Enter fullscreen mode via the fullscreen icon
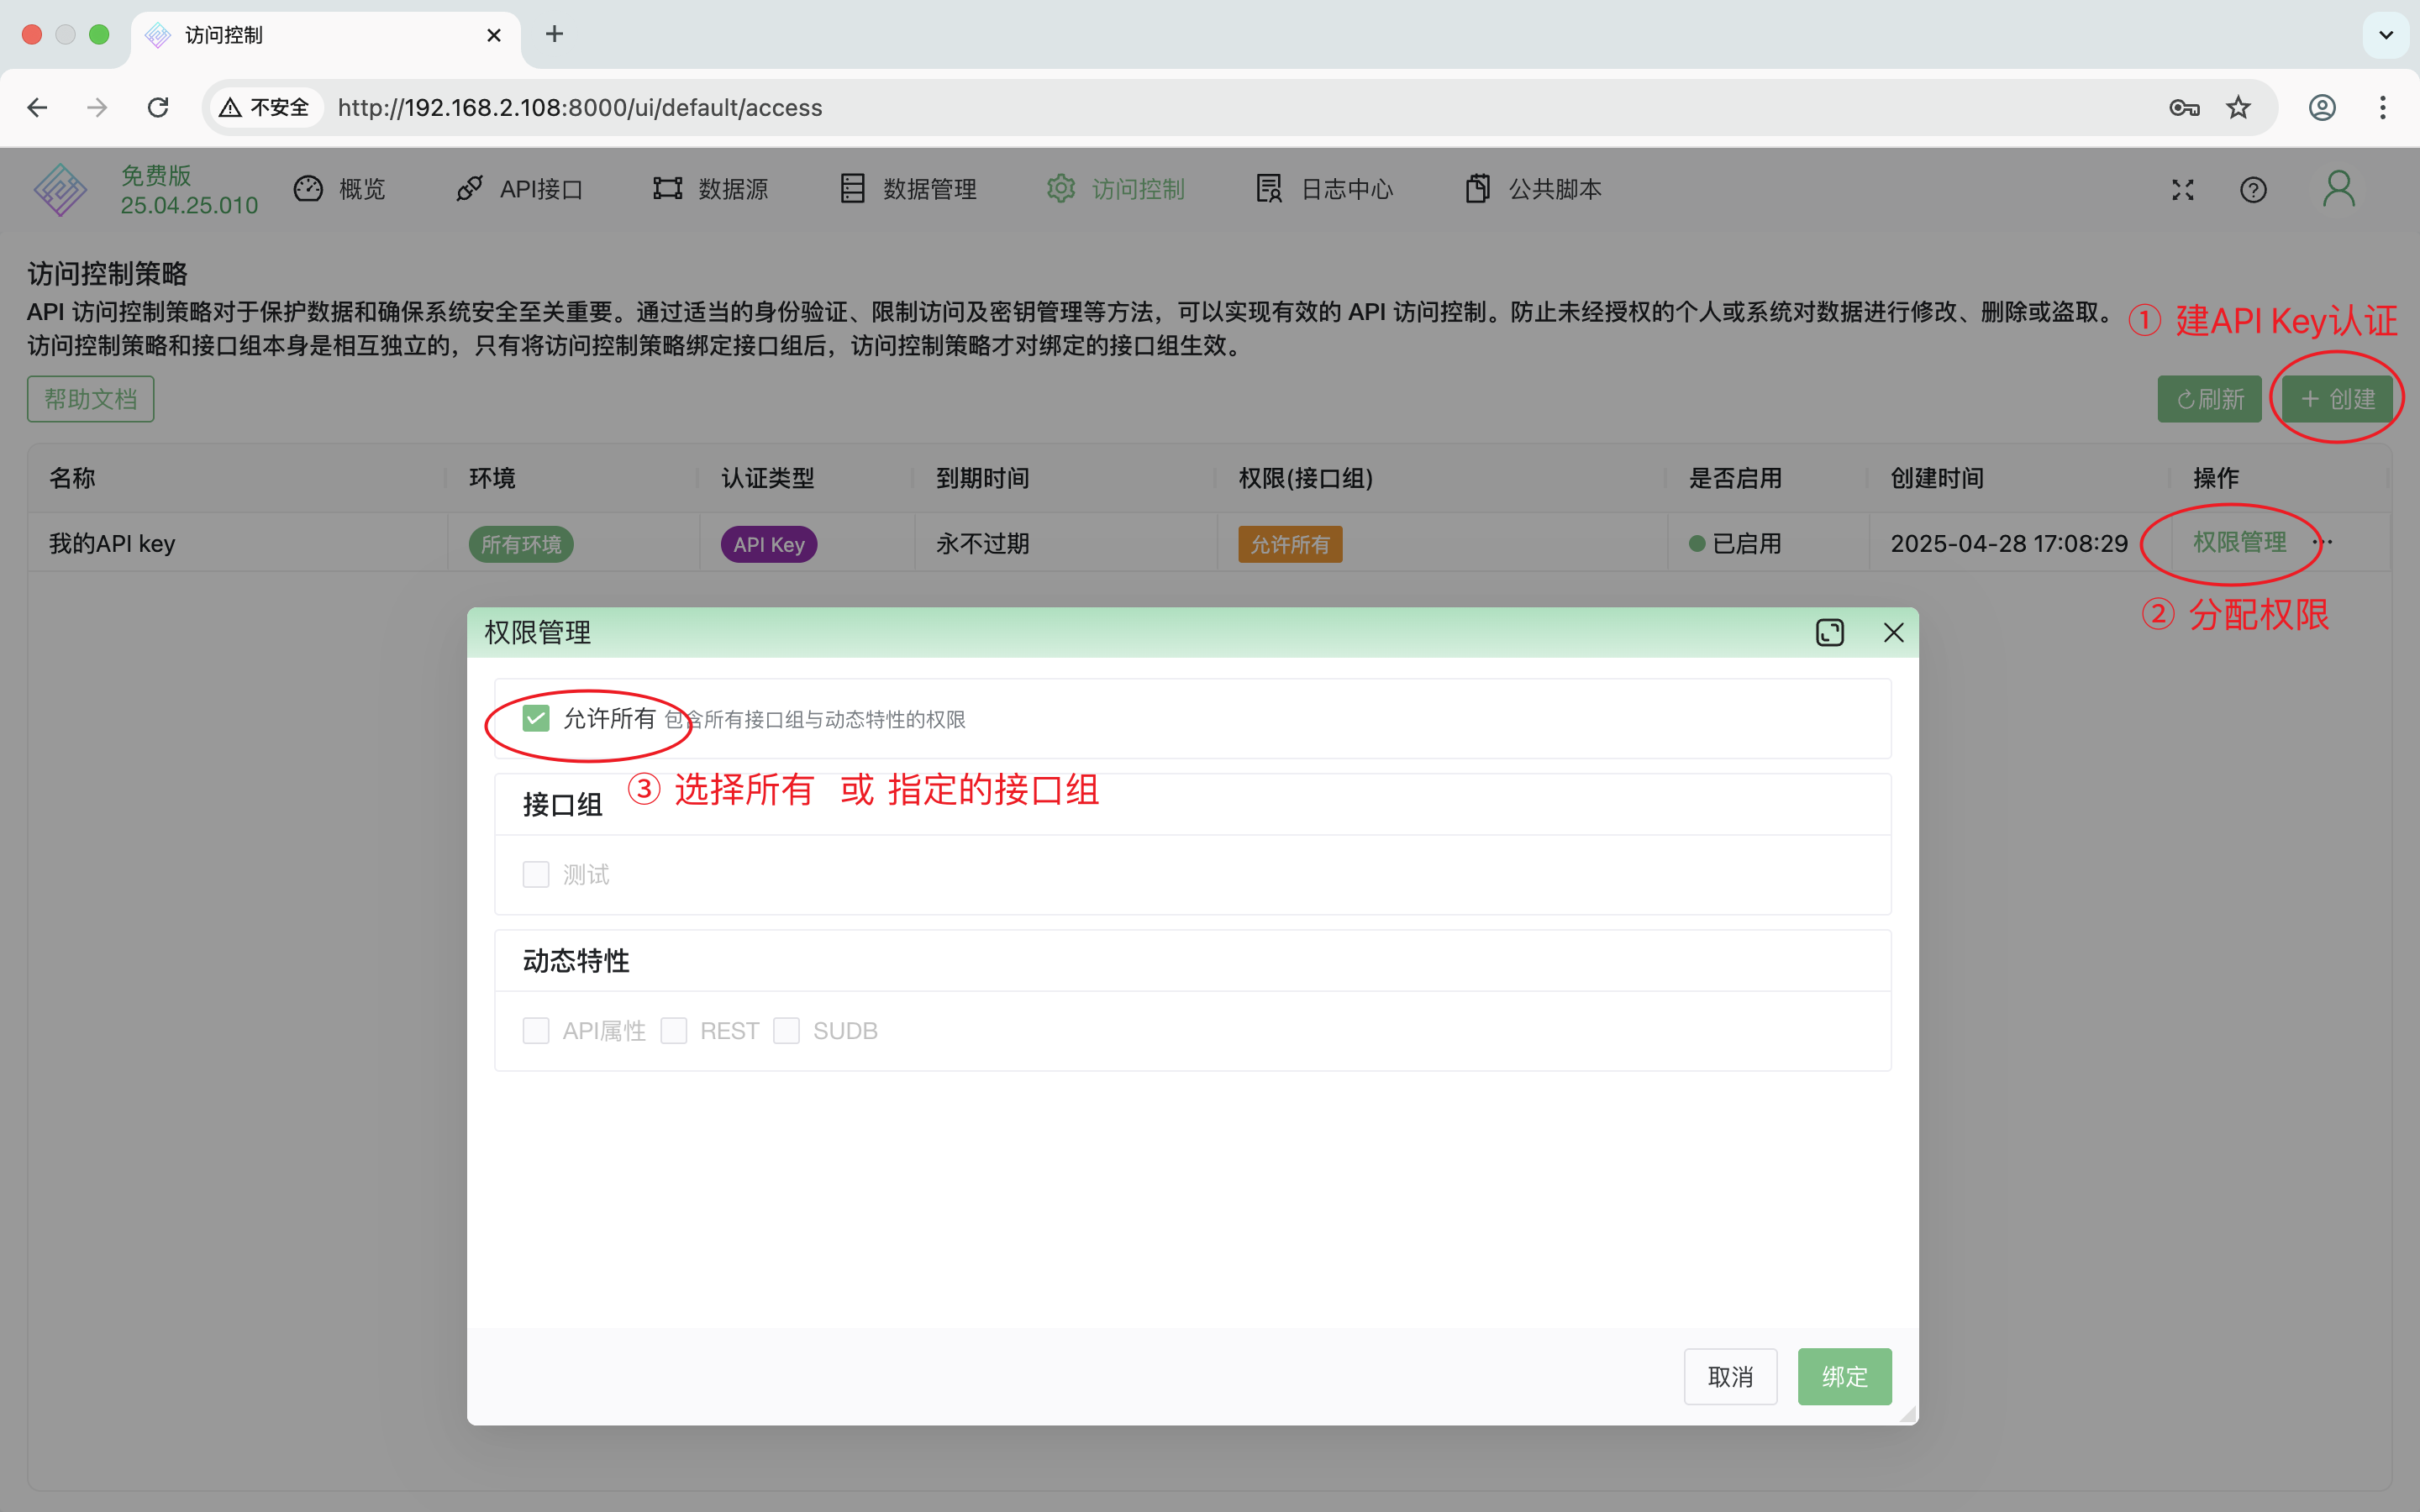Screen dimensions: 2420x1512 [2182, 190]
